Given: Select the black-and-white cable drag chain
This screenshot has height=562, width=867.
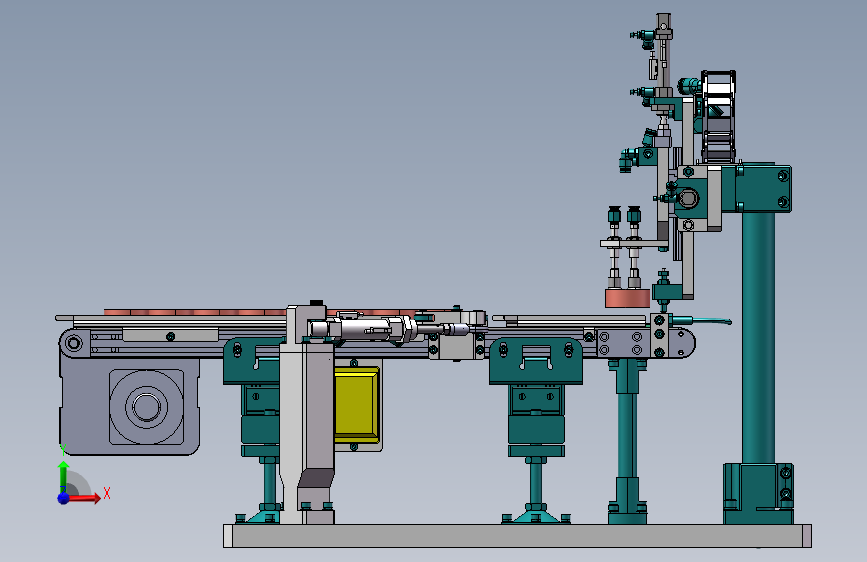Looking at the screenshot, I should click(x=718, y=116).
